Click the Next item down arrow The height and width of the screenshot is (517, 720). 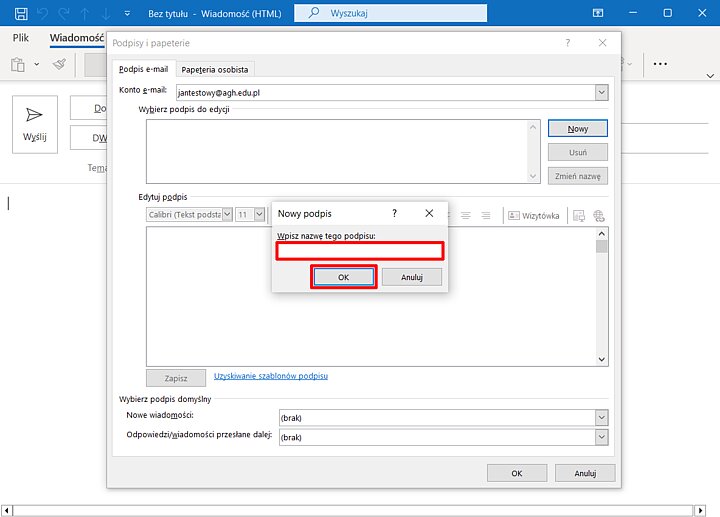[106, 13]
